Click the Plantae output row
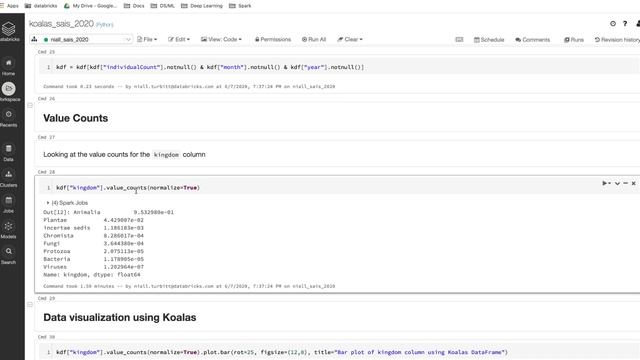This screenshot has width=640, height=360. point(93,220)
